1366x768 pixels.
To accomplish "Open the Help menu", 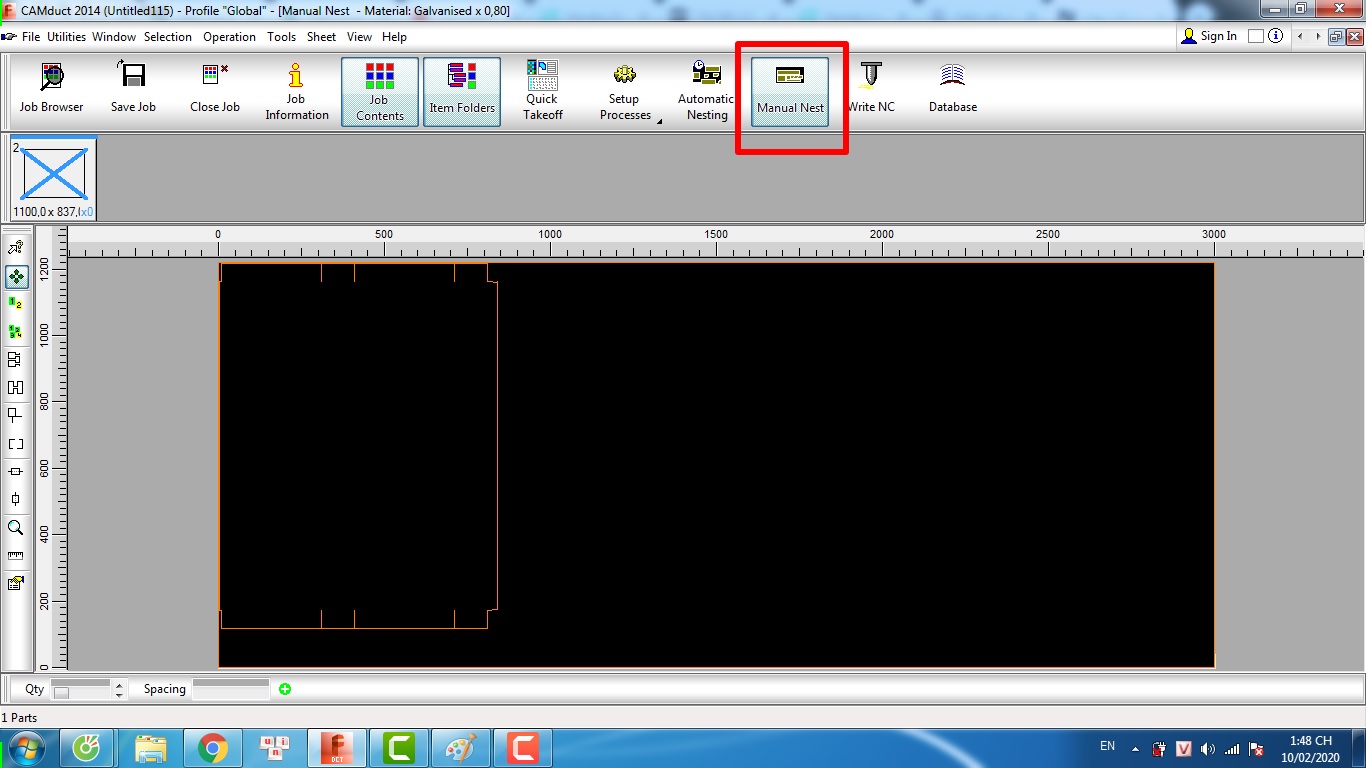I will click(395, 37).
